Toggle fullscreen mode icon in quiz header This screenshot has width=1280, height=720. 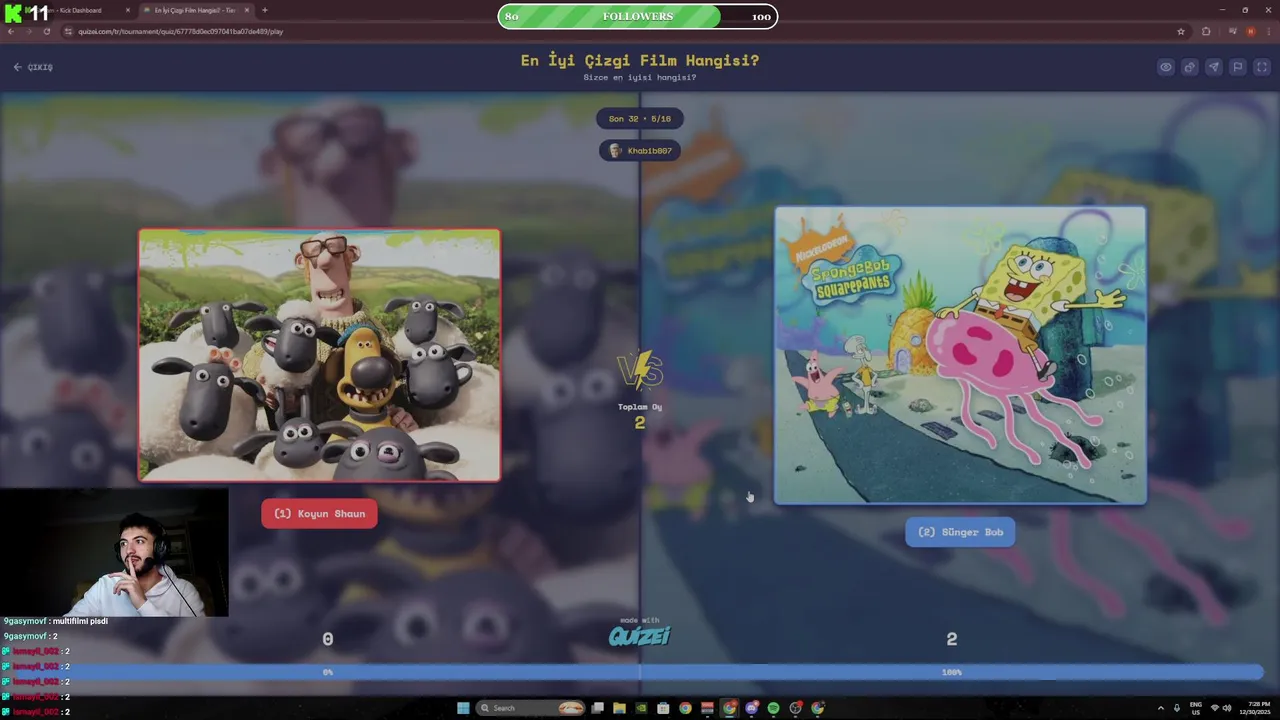pyautogui.click(x=1262, y=67)
